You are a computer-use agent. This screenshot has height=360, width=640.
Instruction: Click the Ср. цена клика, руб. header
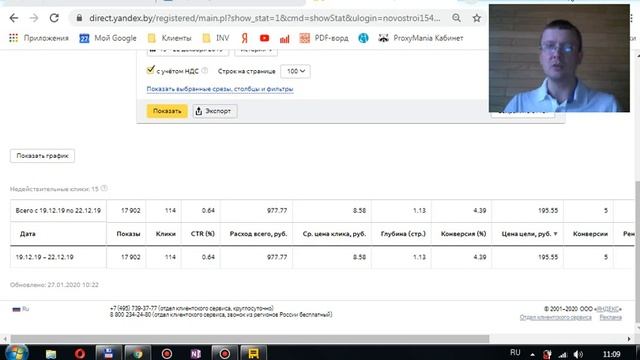click(x=334, y=234)
